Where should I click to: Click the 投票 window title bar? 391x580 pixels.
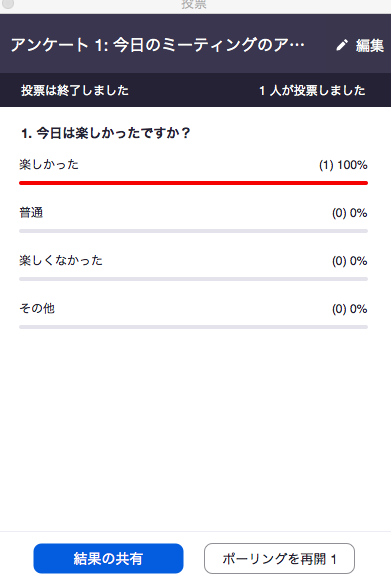194,4
